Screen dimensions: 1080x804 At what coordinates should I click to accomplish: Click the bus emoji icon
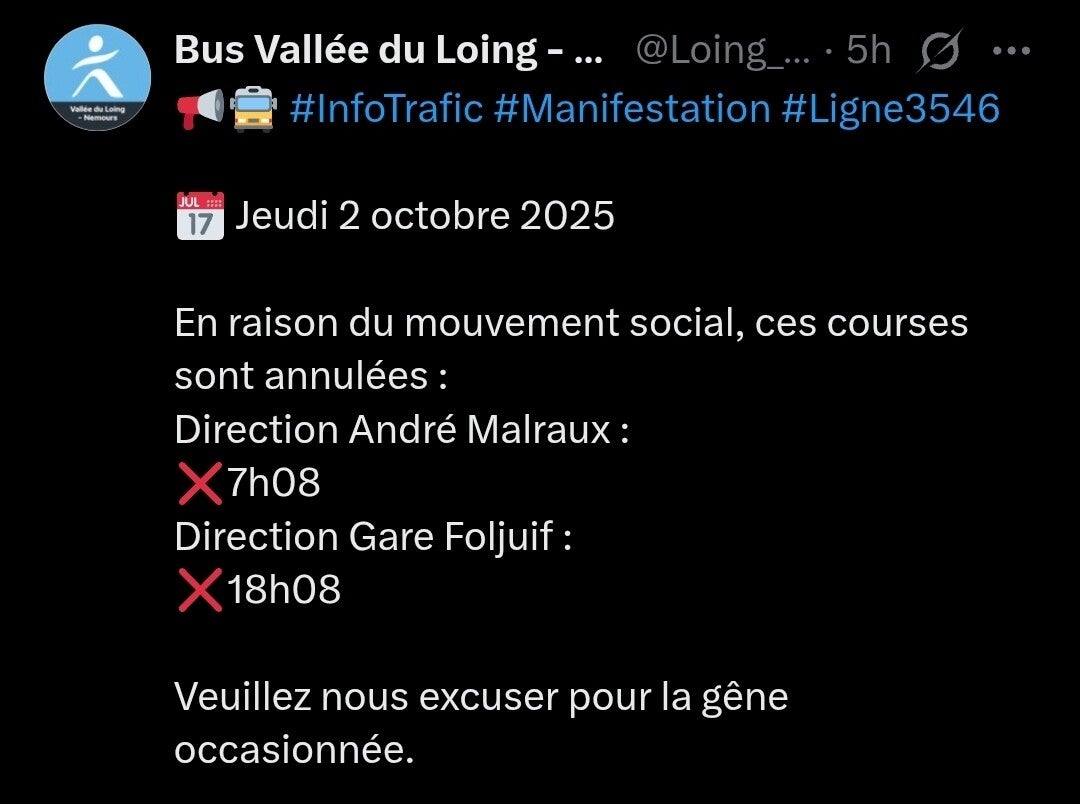tap(253, 108)
